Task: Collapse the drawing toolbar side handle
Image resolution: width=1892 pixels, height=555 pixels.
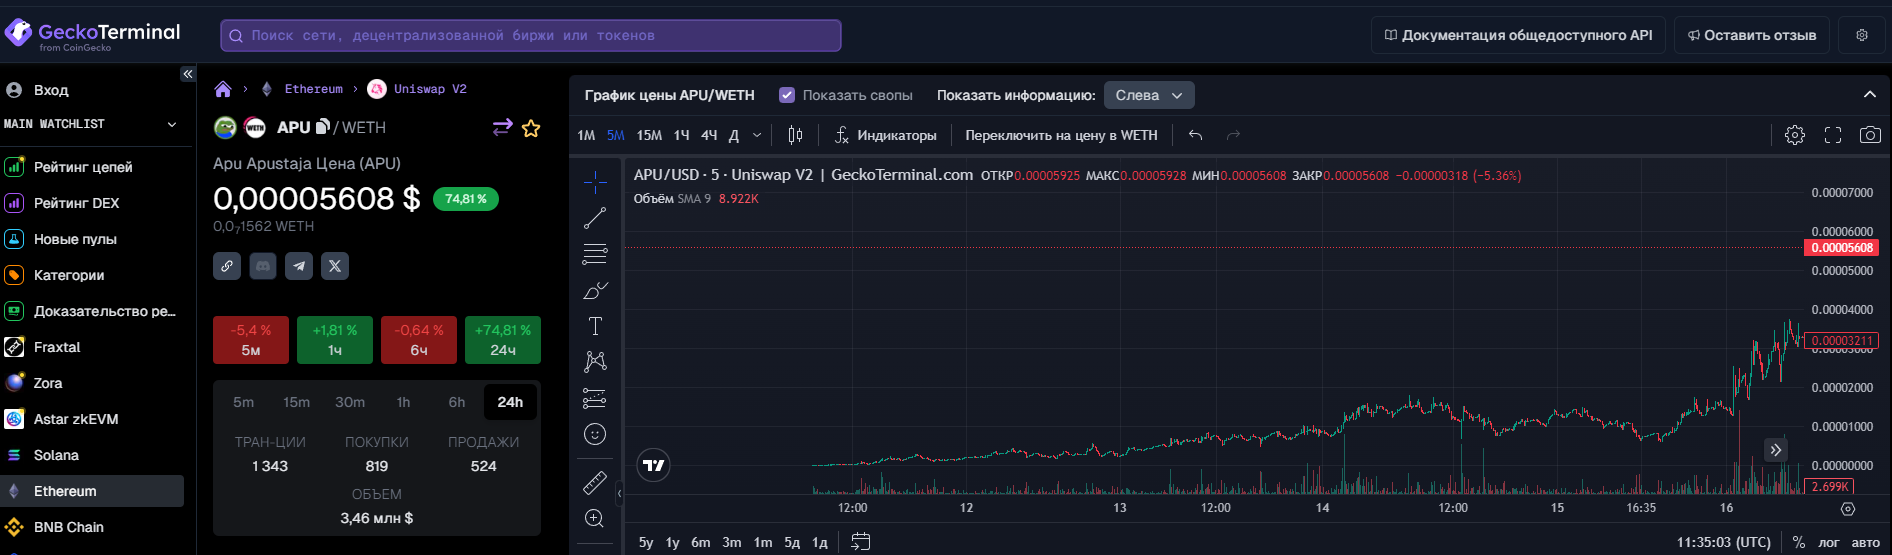Action: (x=619, y=493)
